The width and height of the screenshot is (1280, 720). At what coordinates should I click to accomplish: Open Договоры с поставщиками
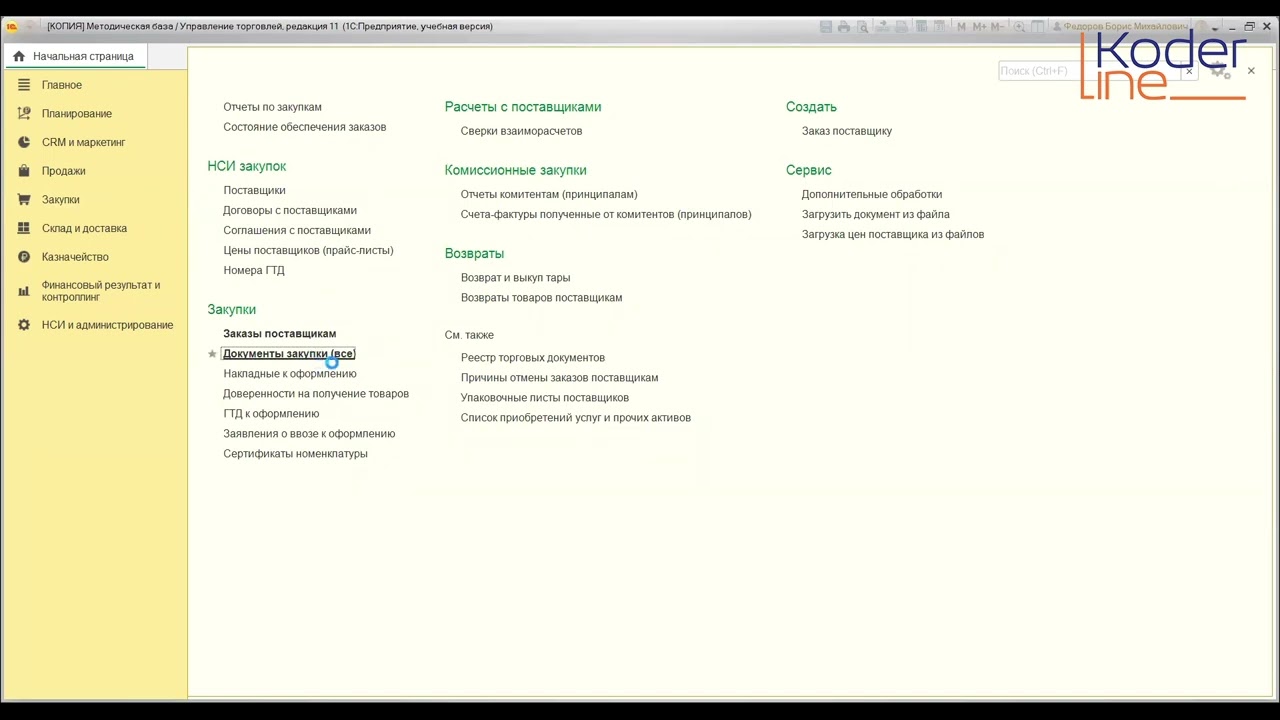coord(290,210)
